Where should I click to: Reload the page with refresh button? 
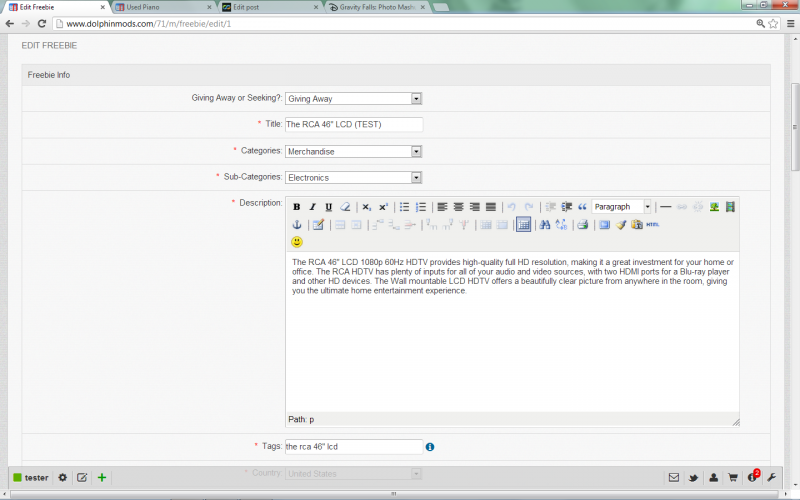point(42,23)
